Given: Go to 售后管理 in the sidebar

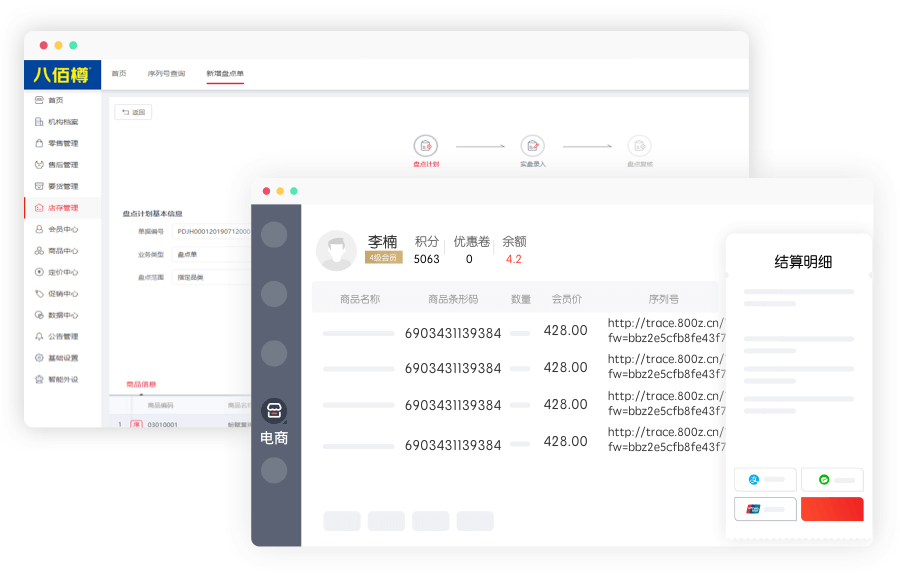Looking at the screenshot, I should click(x=62, y=165).
